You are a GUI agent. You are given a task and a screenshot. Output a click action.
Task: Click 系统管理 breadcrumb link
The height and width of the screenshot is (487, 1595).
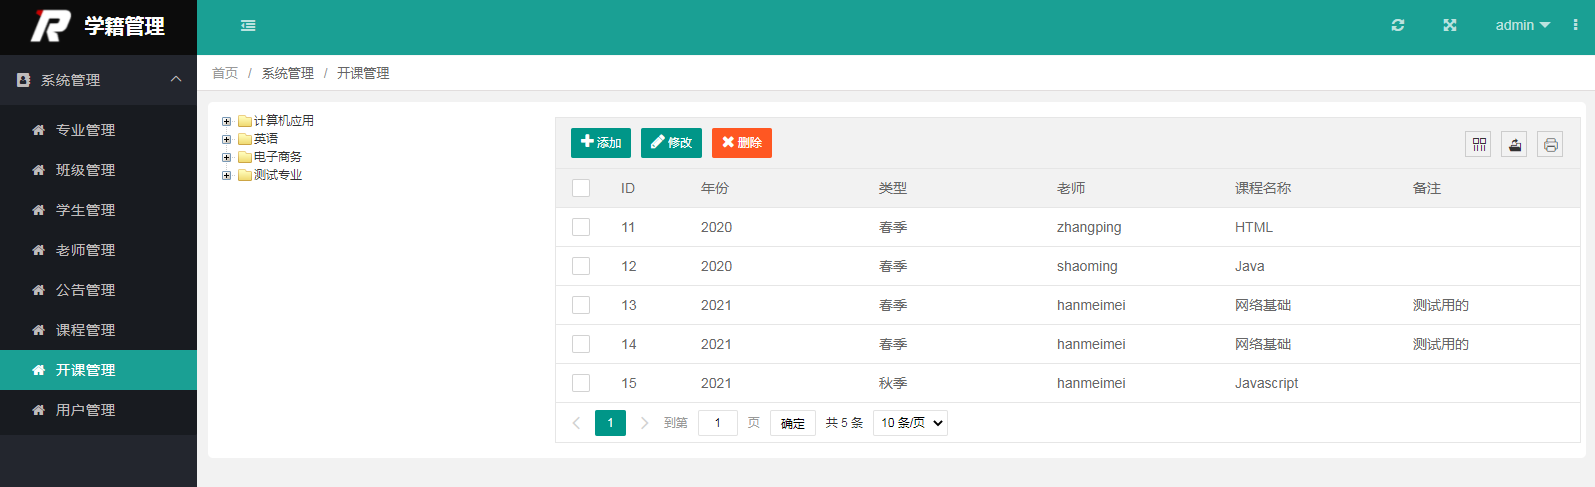288,73
